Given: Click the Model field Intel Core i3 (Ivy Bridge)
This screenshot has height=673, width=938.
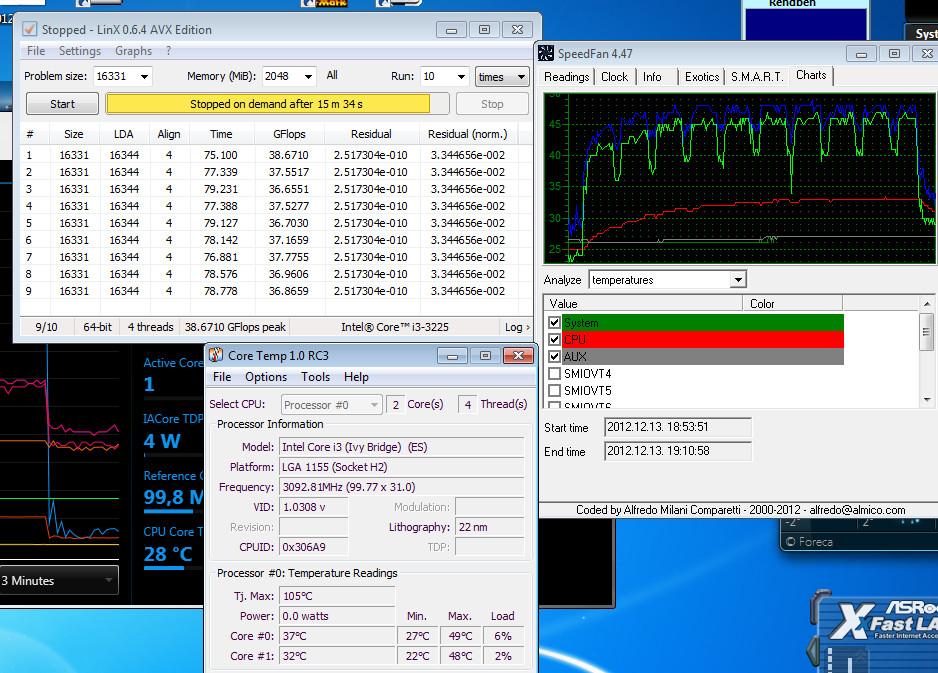Looking at the screenshot, I should pyautogui.click(x=401, y=447).
